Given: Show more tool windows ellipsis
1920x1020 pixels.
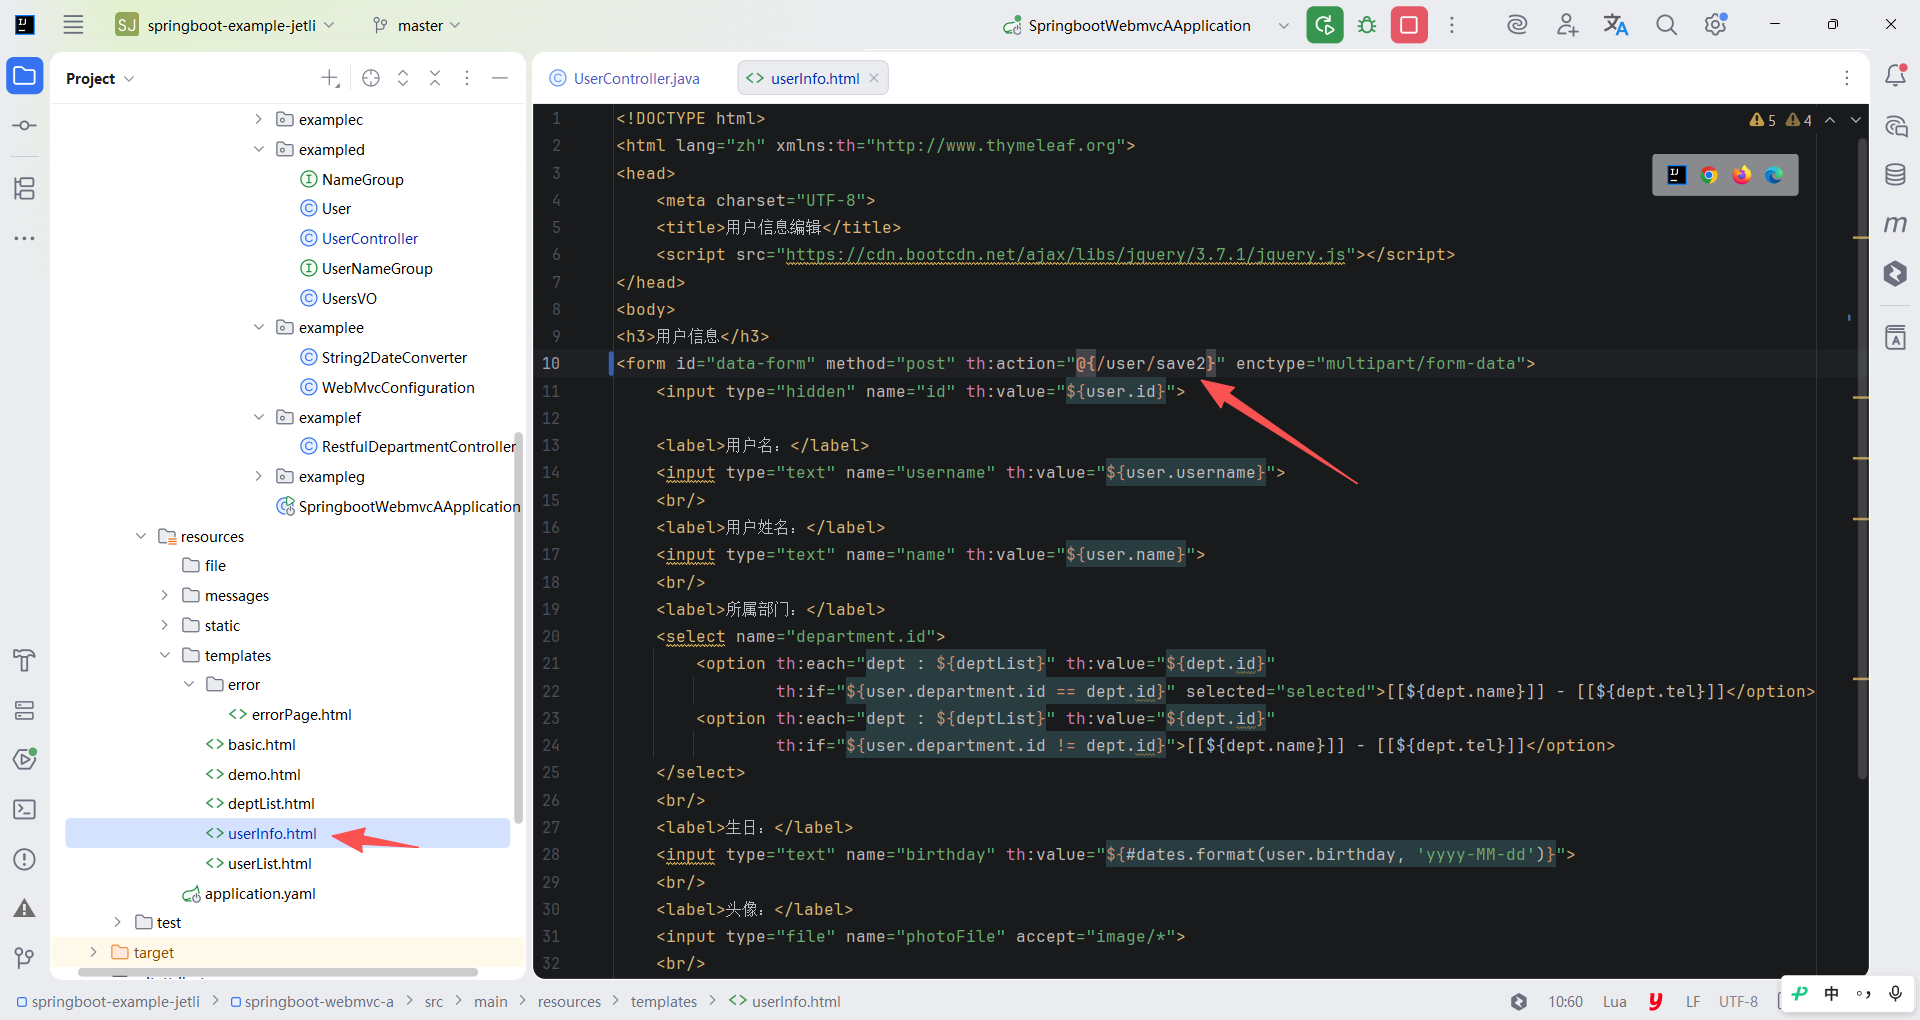Looking at the screenshot, I should click(x=25, y=238).
